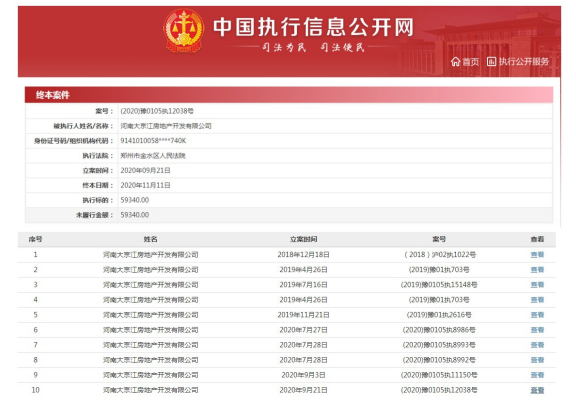Viewport: 576px width, 410px height.
Task: Open 查看 for case (2019)豫0105执15148号
Action: [537, 285]
